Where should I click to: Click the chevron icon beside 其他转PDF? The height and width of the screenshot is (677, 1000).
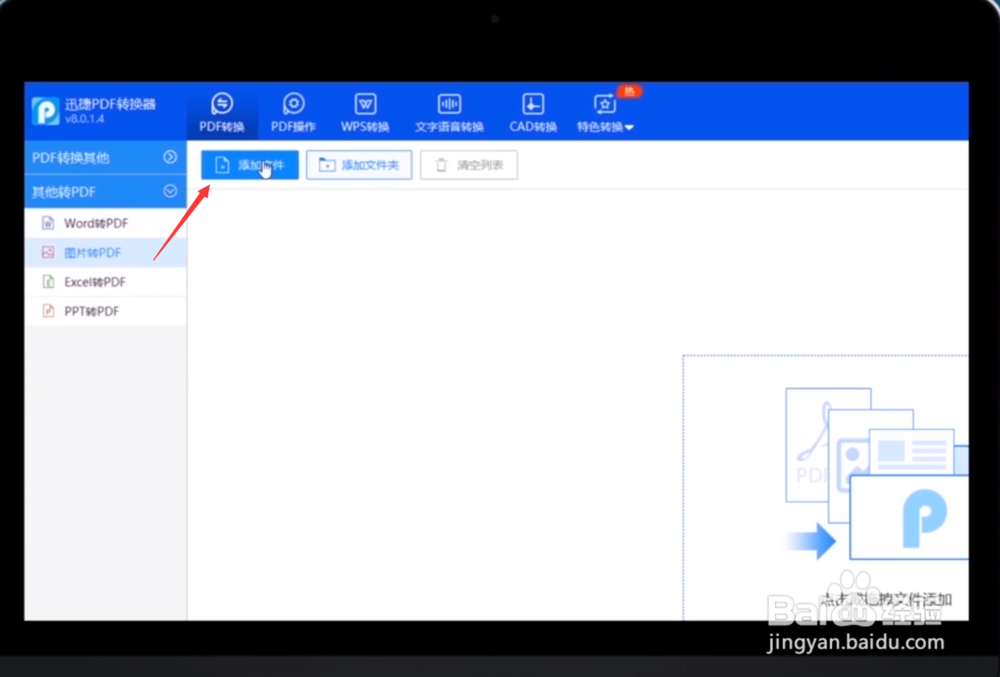170,191
